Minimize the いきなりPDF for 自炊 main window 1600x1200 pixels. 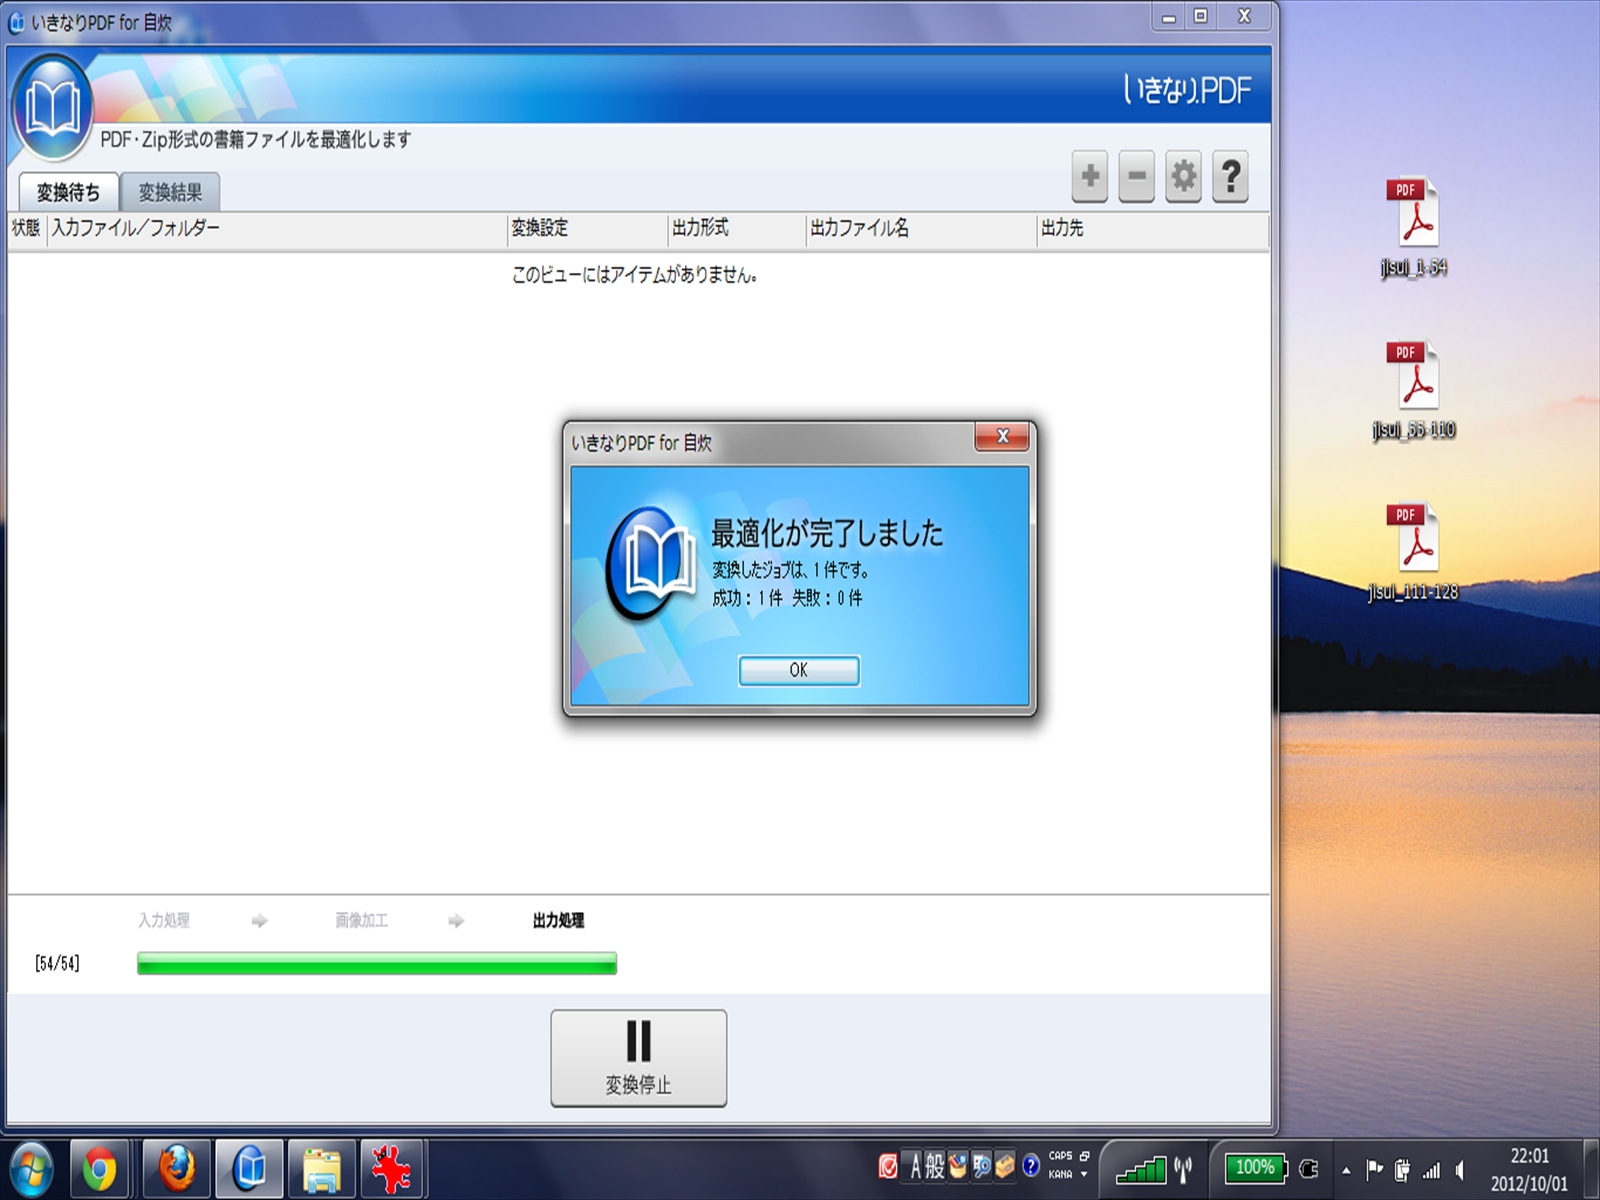(x=1168, y=16)
